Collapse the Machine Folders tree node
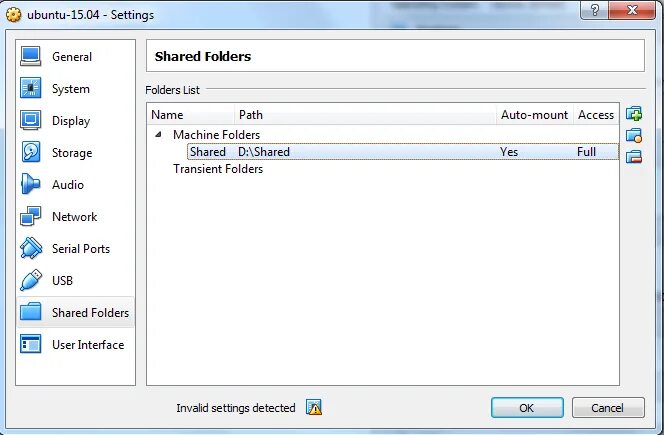 [x=158, y=135]
